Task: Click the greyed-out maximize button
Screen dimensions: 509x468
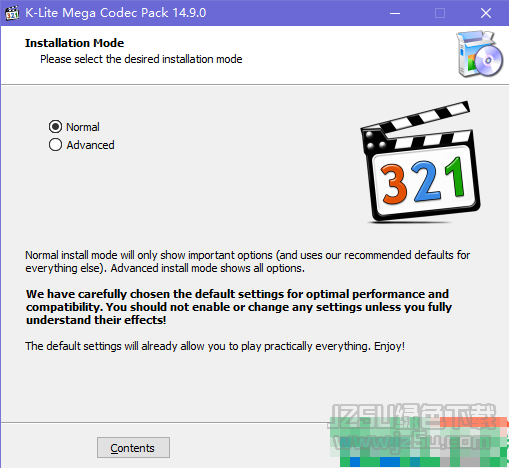Action: click(440, 13)
